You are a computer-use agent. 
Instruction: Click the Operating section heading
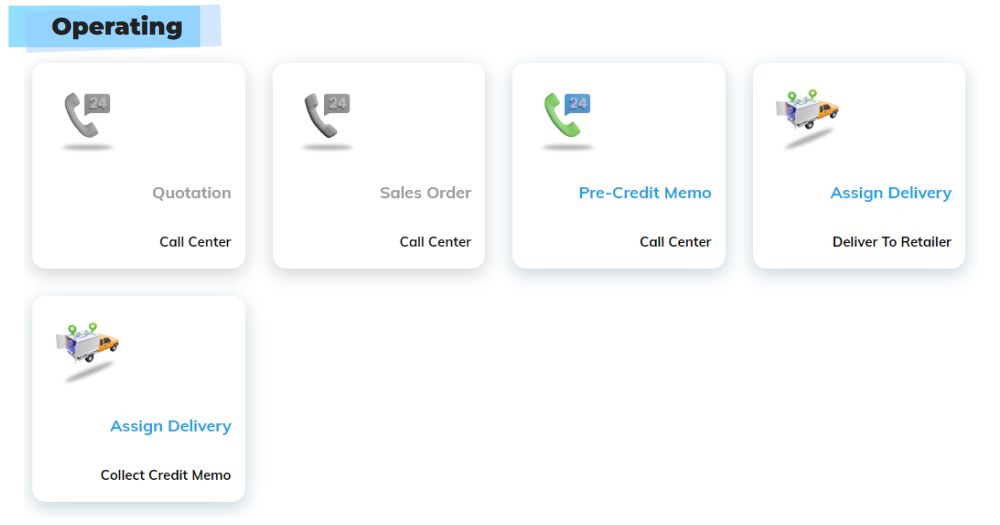coord(117,26)
